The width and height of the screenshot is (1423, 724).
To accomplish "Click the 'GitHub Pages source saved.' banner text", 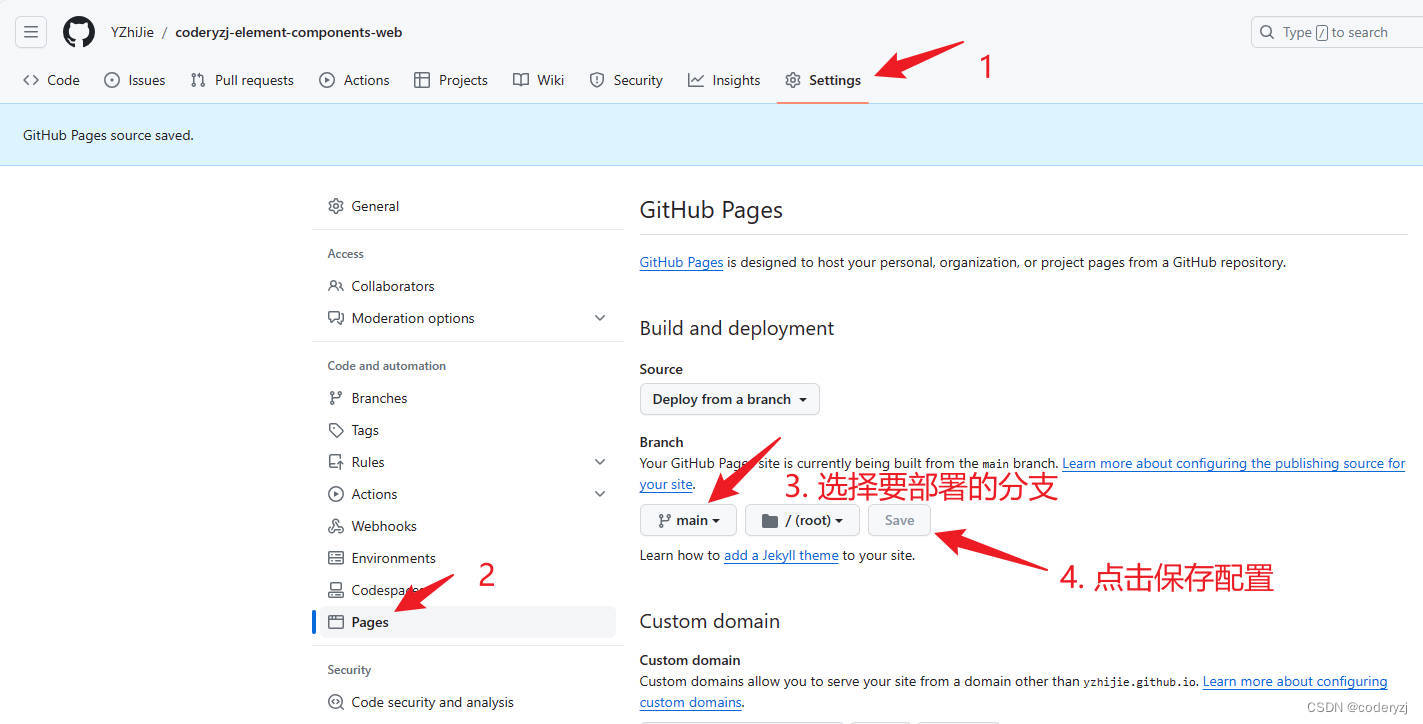I will tap(108, 135).
